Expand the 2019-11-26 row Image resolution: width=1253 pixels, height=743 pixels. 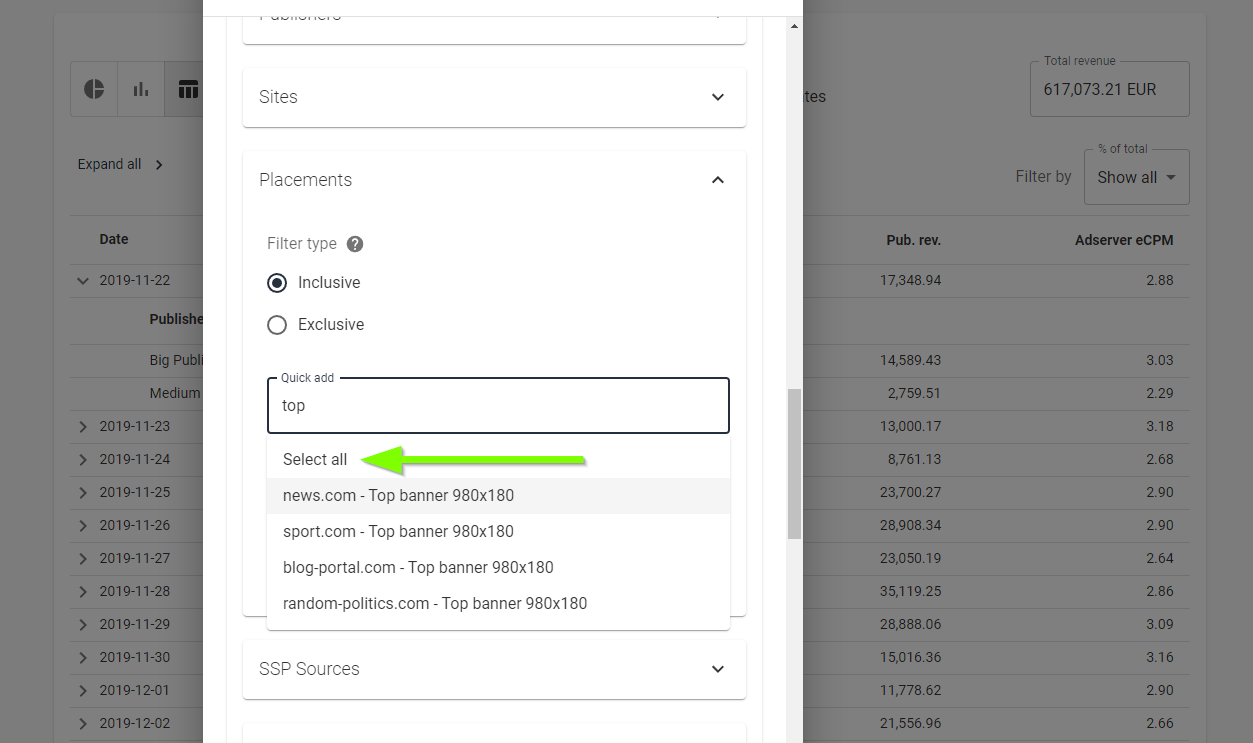(83, 525)
